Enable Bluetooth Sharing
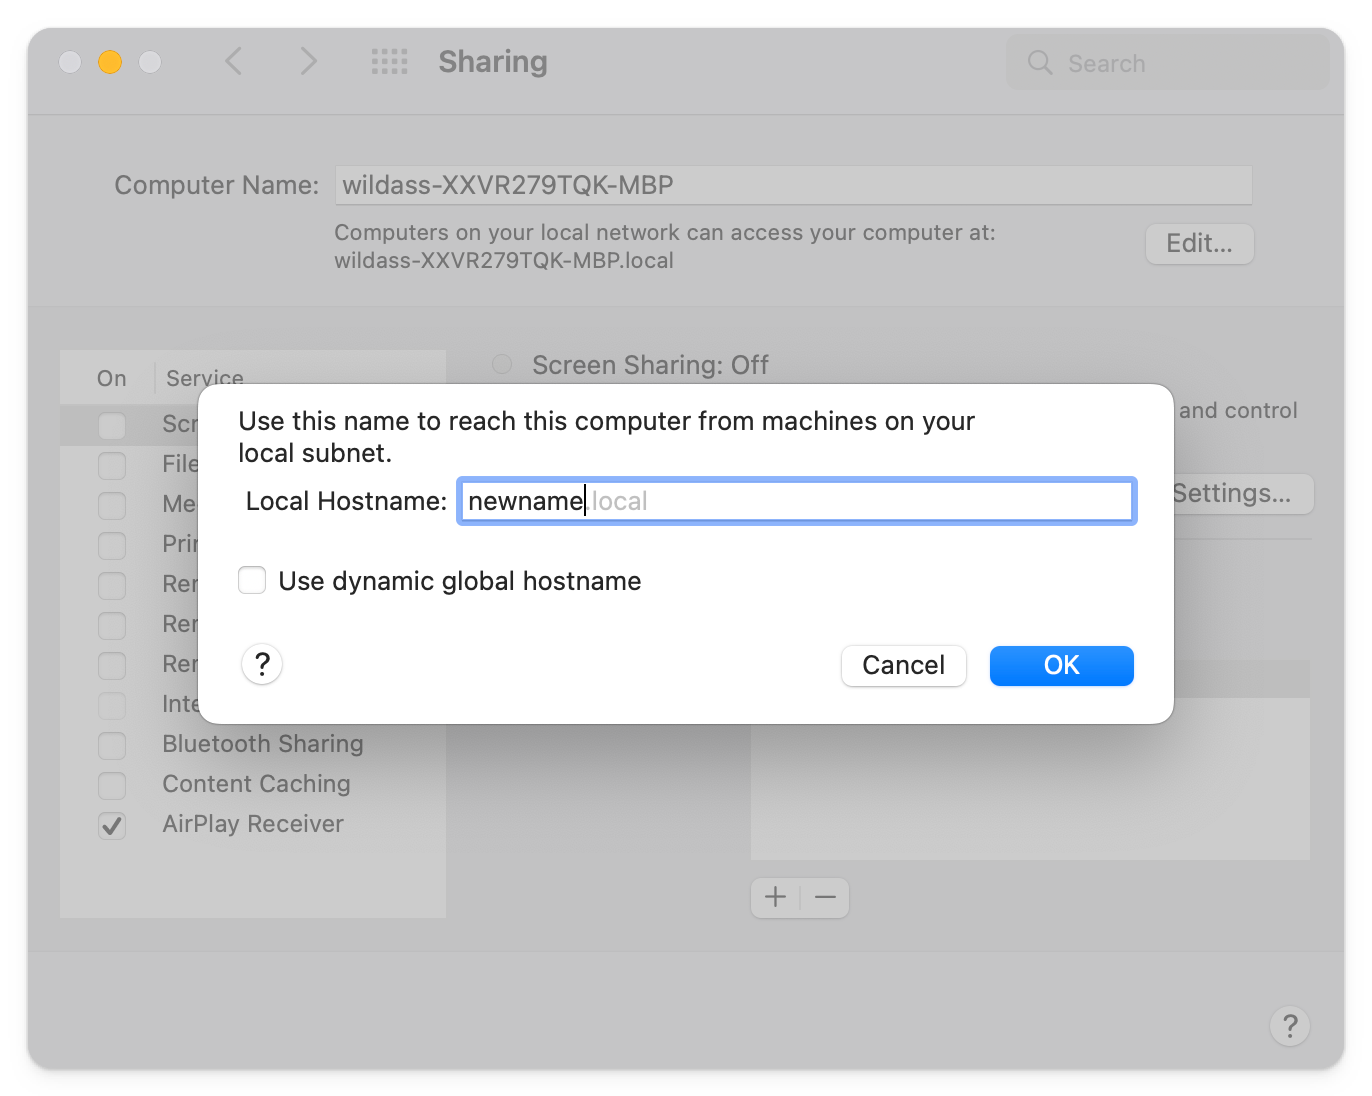1372x1096 pixels. pyautogui.click(x=112, y=745)
